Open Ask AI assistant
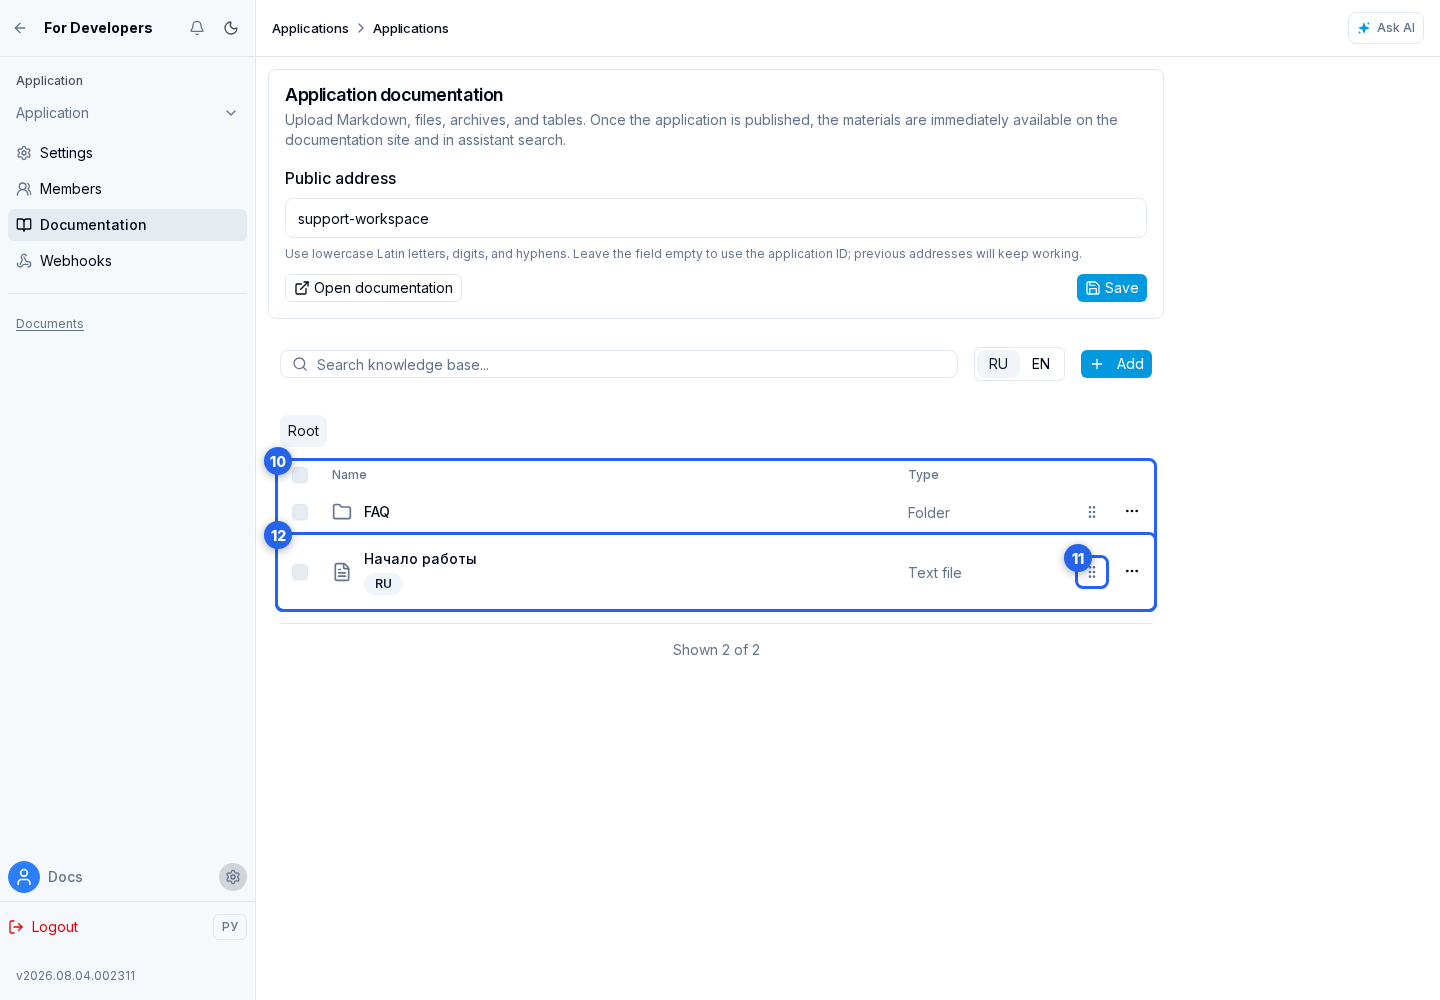The image size is (1440, 1000). (x=1385, y=28)
